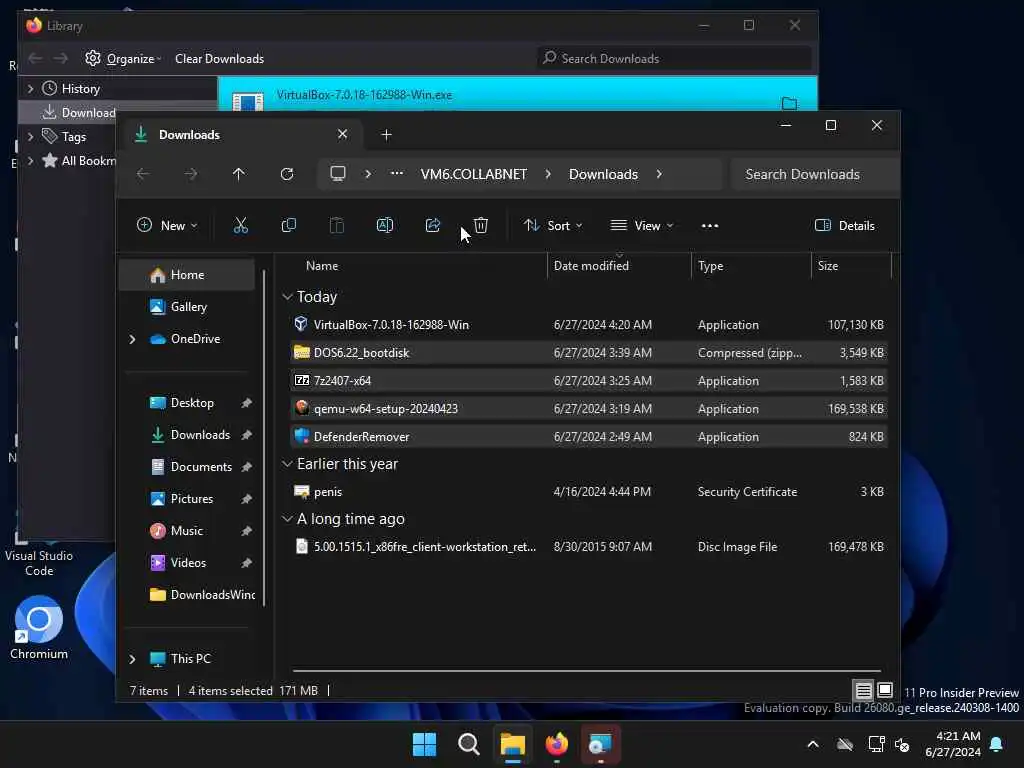
Task: Sort by the Size column header
Action: click(x=827, y=266)
